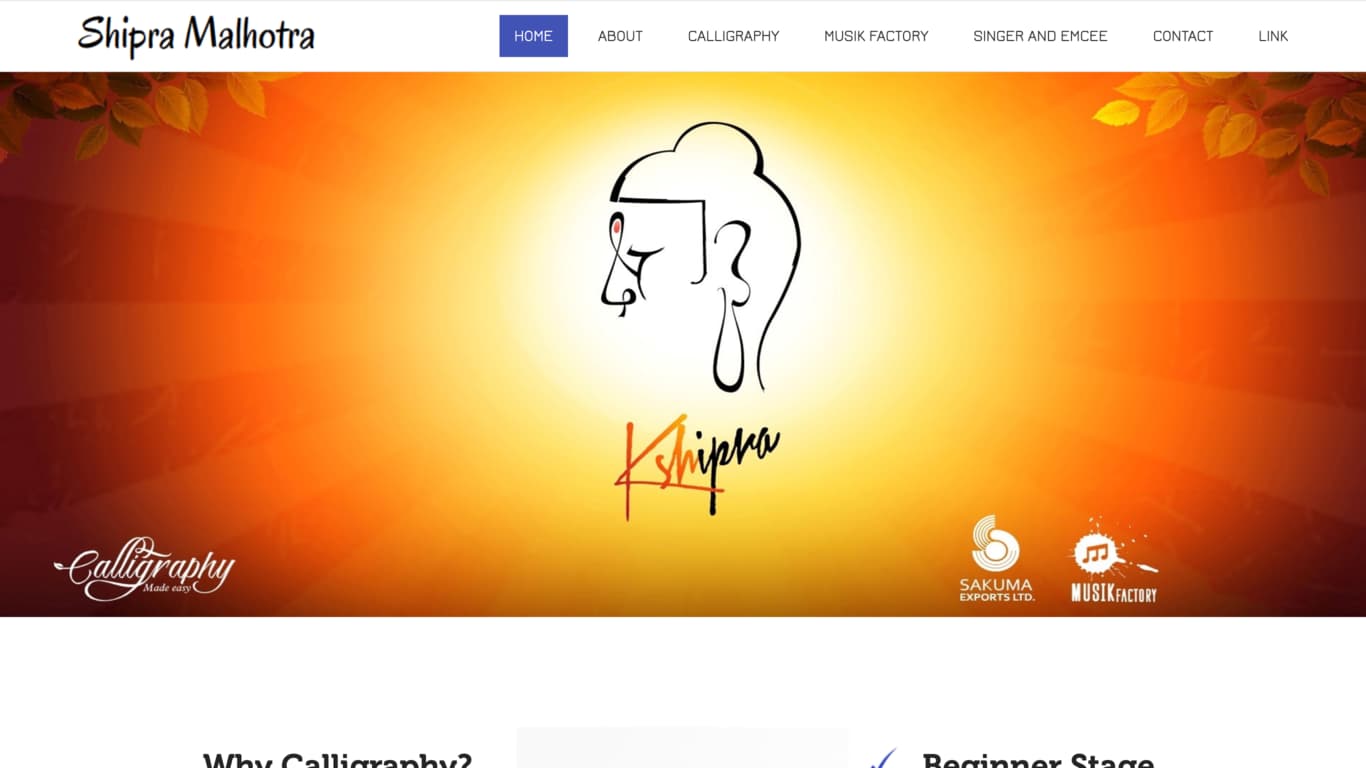The width and height of the screenshot is (1366, 768).
Task: Click the blue checkmark beside Beginner Stage
Action: pos(884,759)
